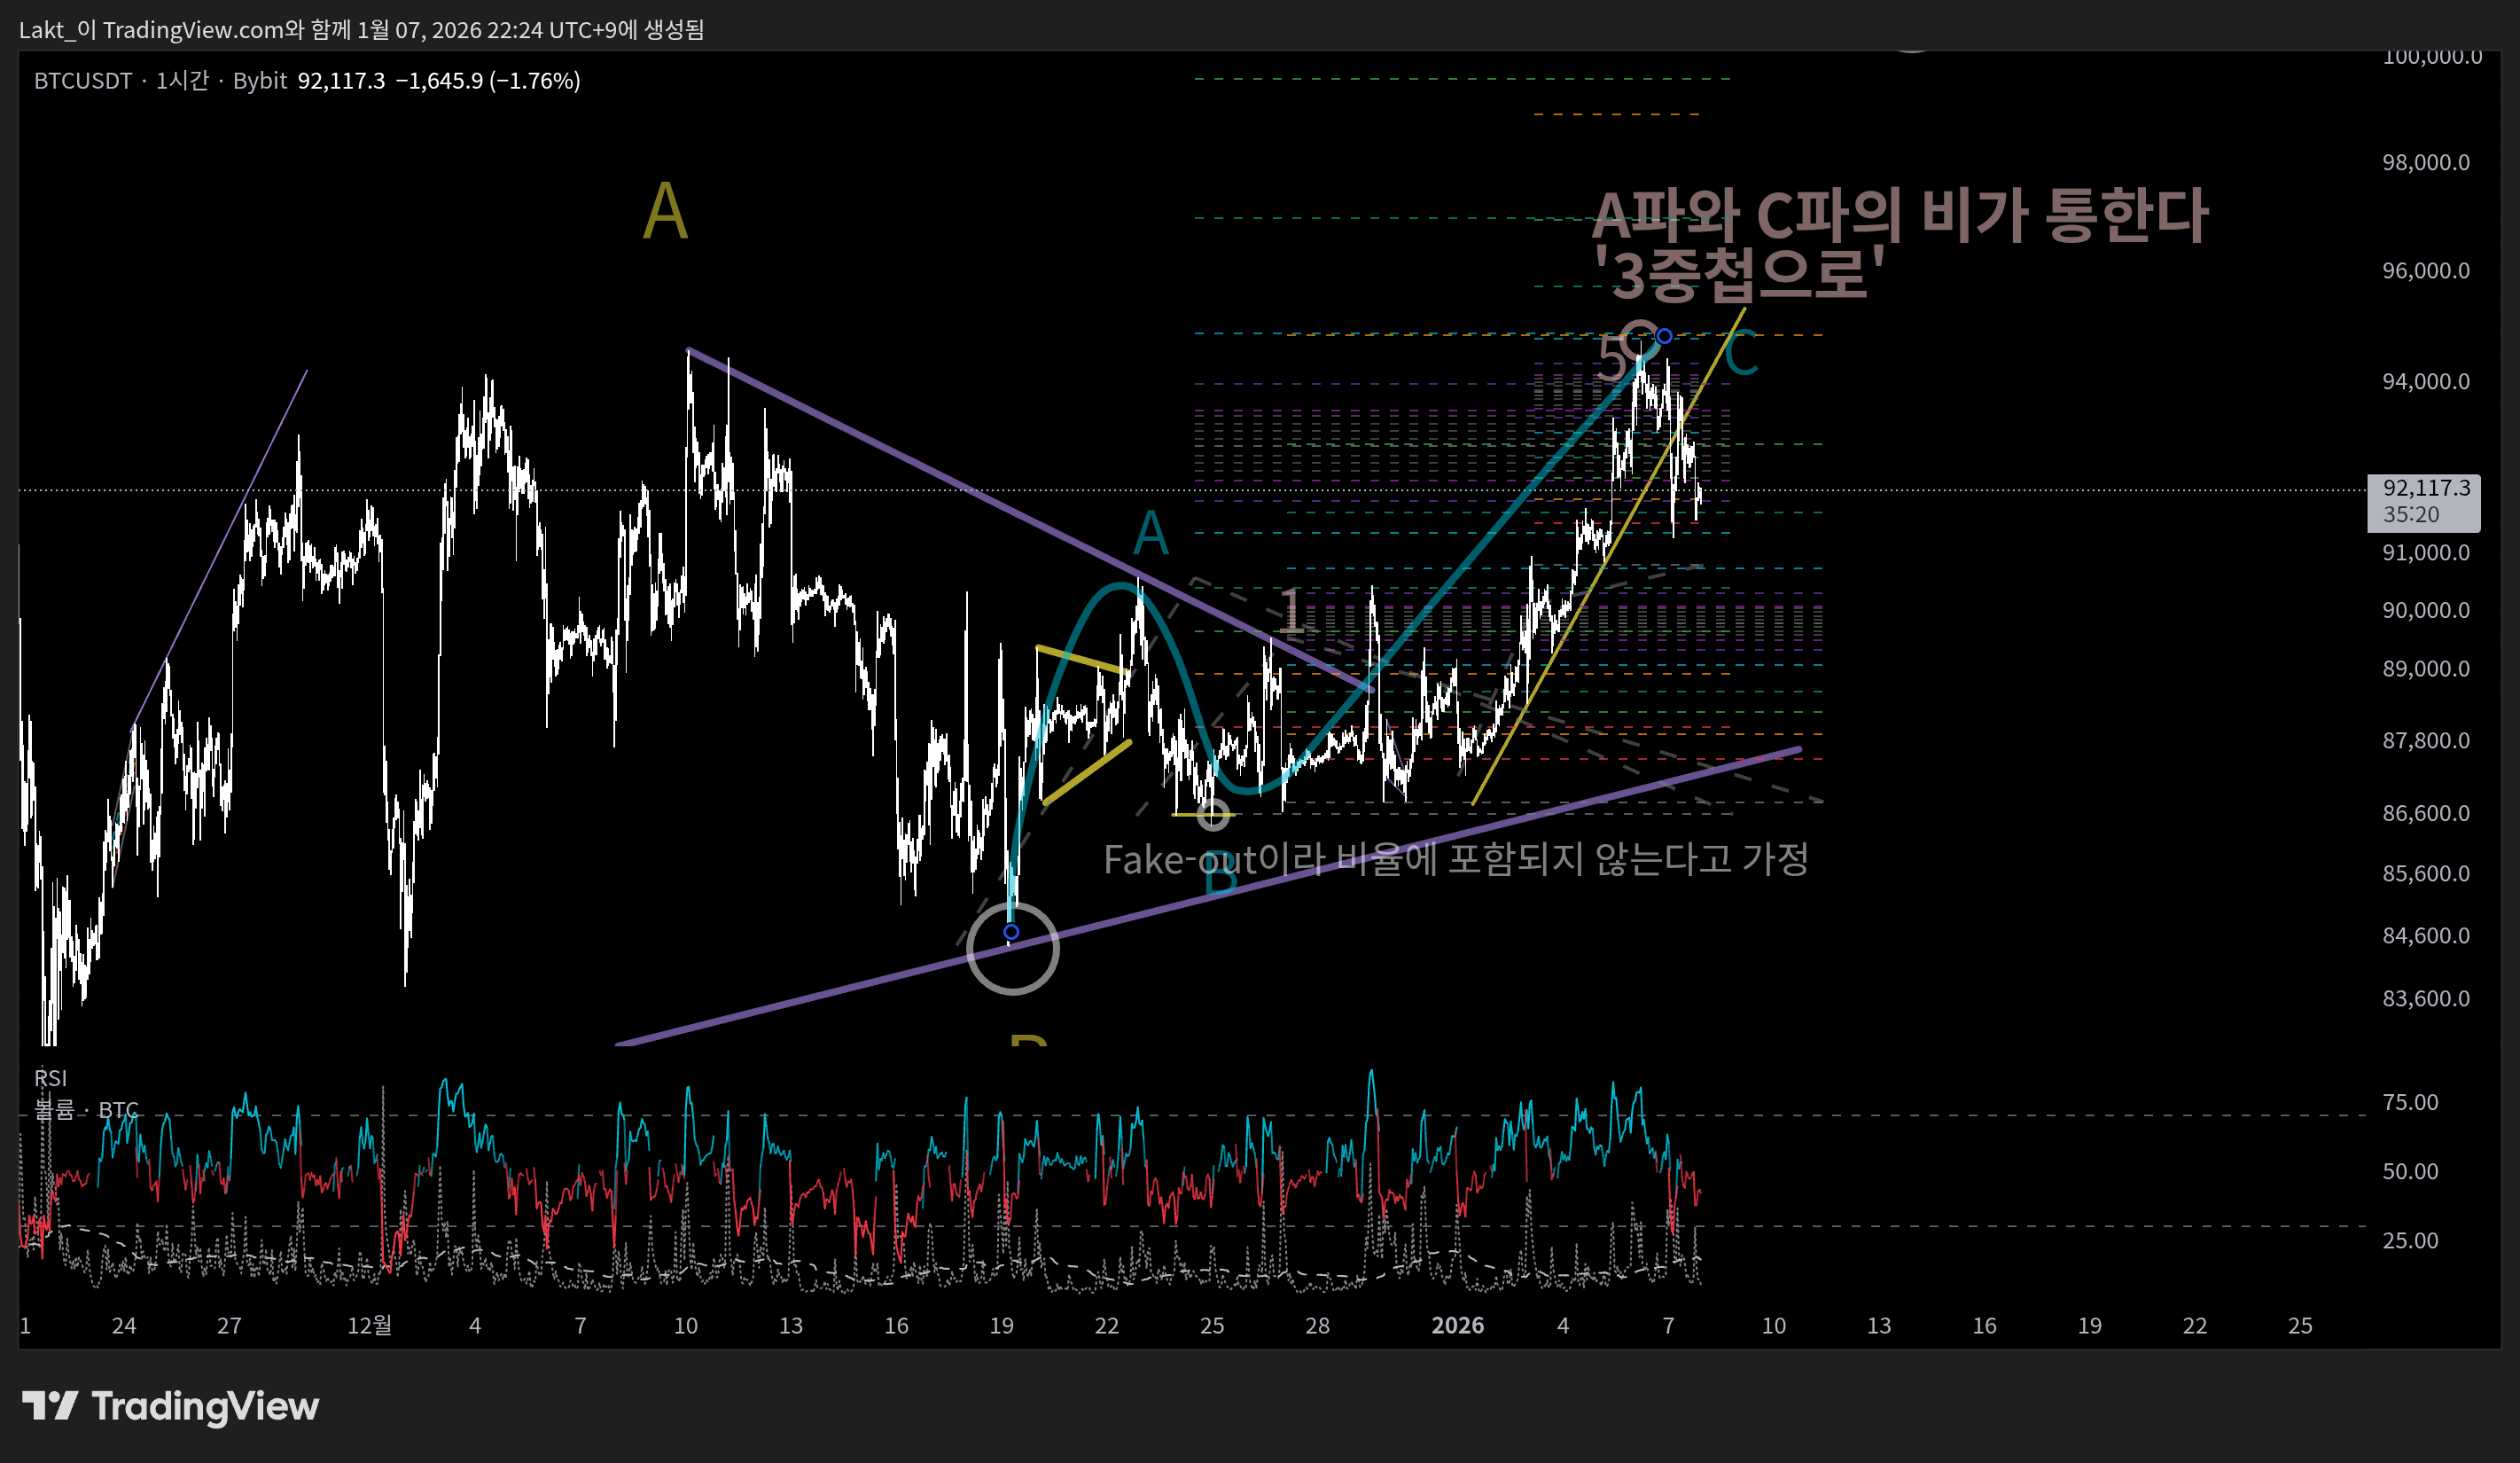
Task: Click the blue anchor point at December 19 low
Action: tap(1011, 932)
